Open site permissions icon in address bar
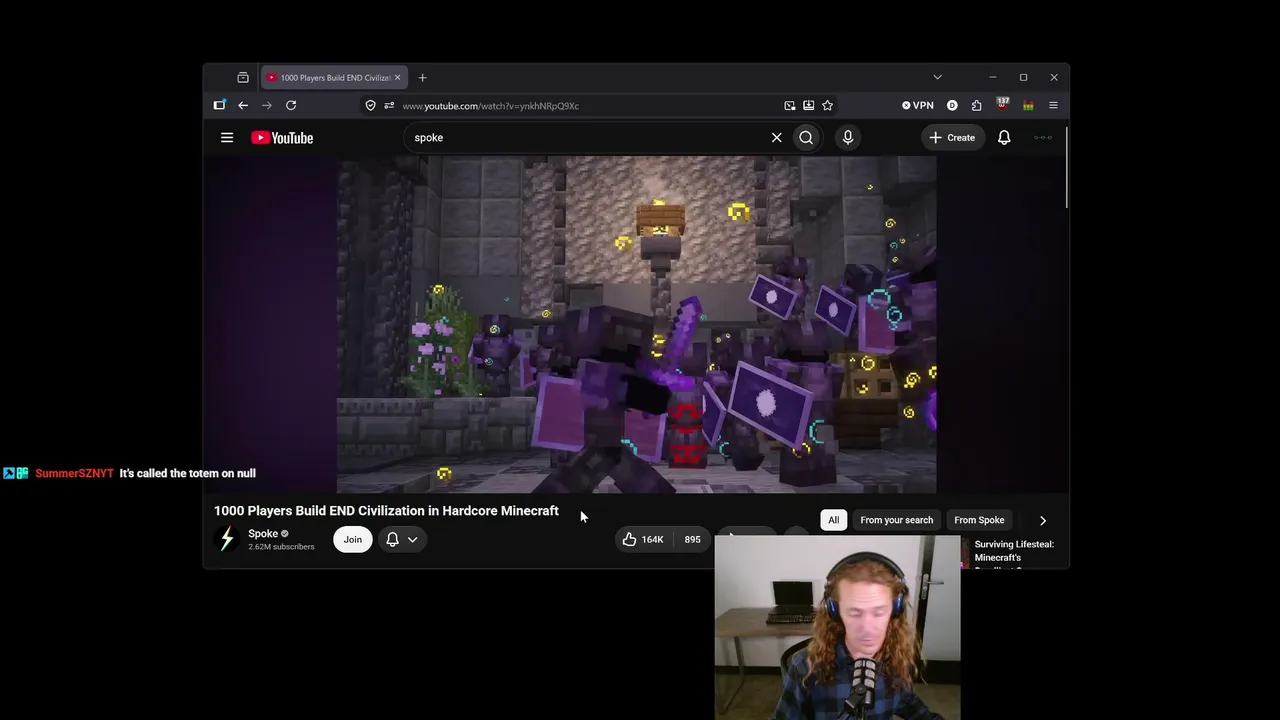1280x720 pixels. (389, 106)
